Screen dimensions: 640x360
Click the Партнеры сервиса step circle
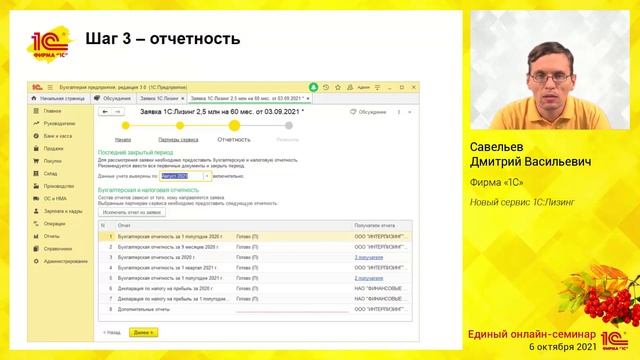(x=180, y=126)
